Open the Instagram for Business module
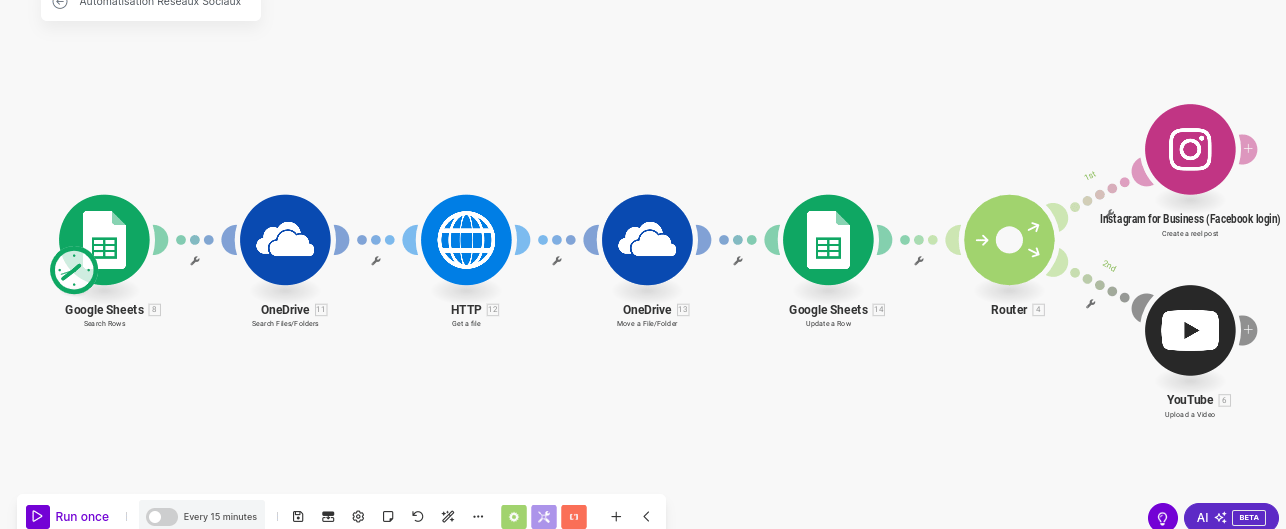1286x529 pixels. (x=1190, y=149)
